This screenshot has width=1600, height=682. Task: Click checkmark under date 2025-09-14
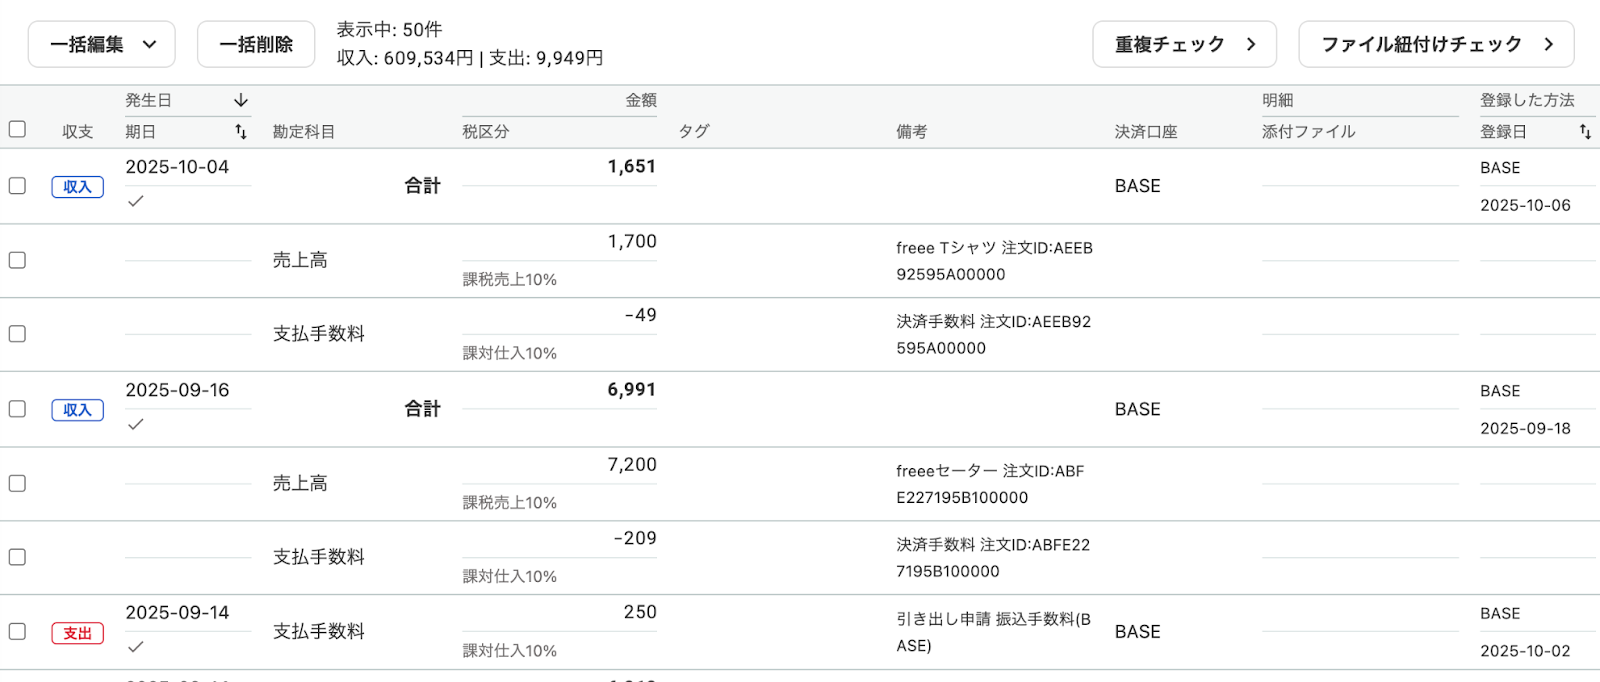point(136,647)
